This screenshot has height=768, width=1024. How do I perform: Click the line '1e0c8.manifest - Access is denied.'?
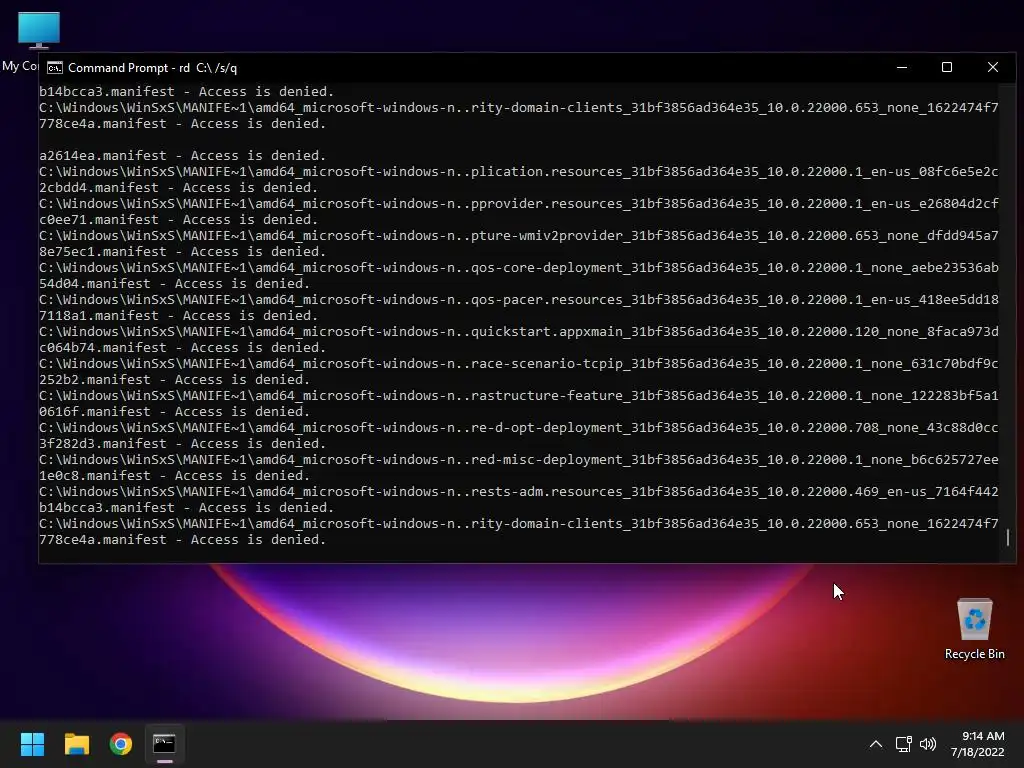point(174,475)
